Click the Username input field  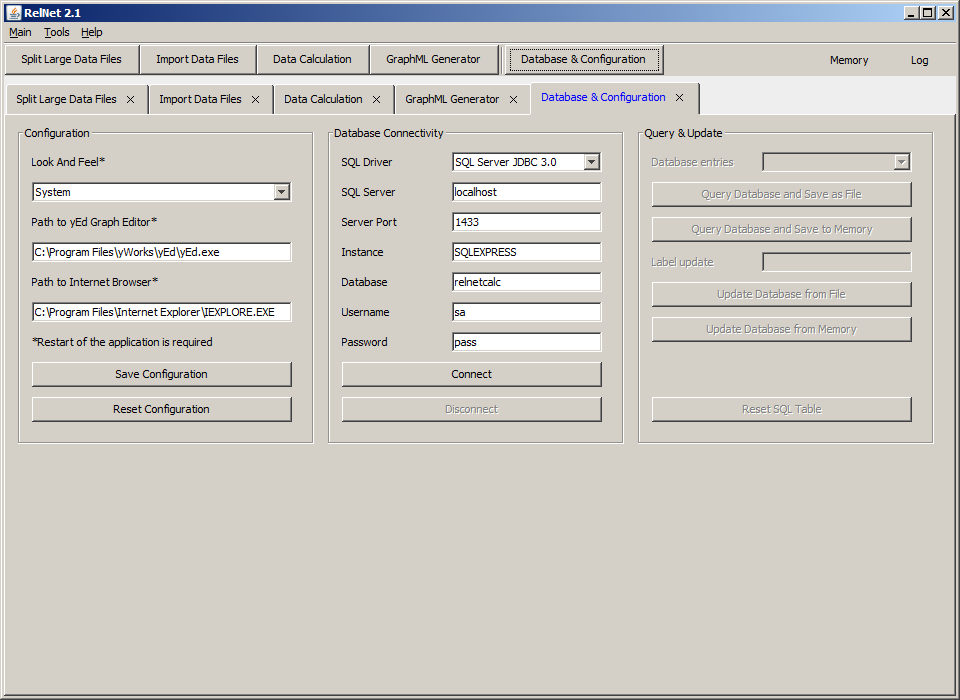click(527, 312)
